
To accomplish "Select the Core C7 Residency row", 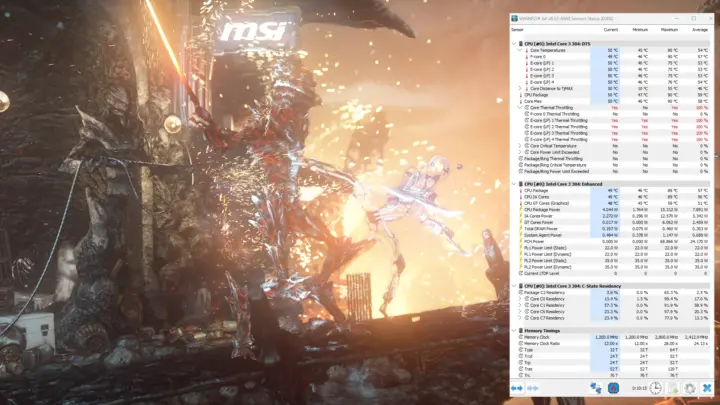I will click(613, 318).
